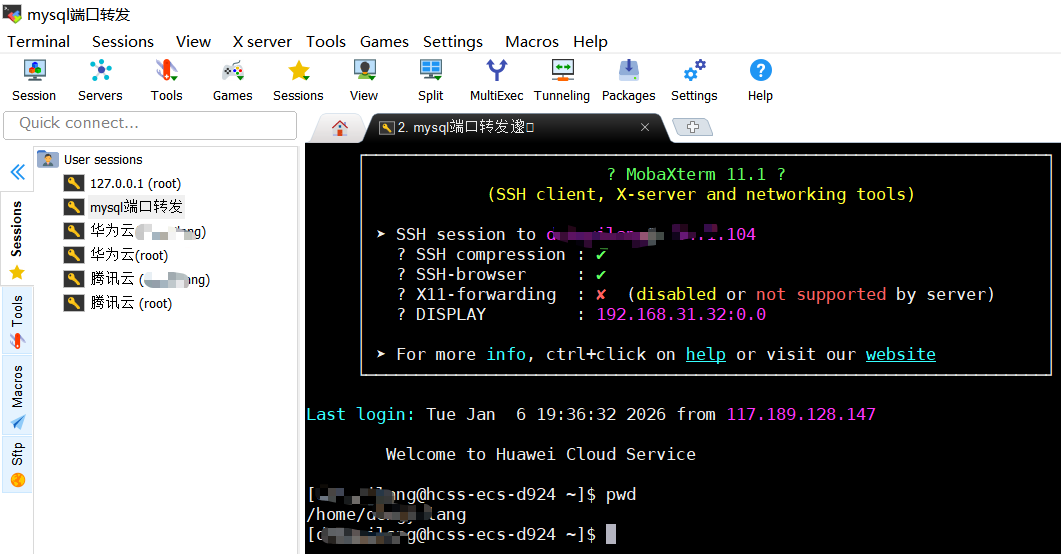Click the User sessions folder icon
This screenshot has width=1061, height=554.
47,159
